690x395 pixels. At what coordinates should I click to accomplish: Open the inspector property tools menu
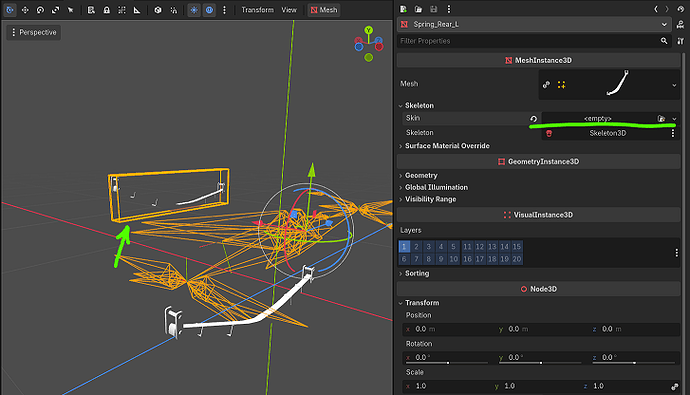tap(681, 41)
